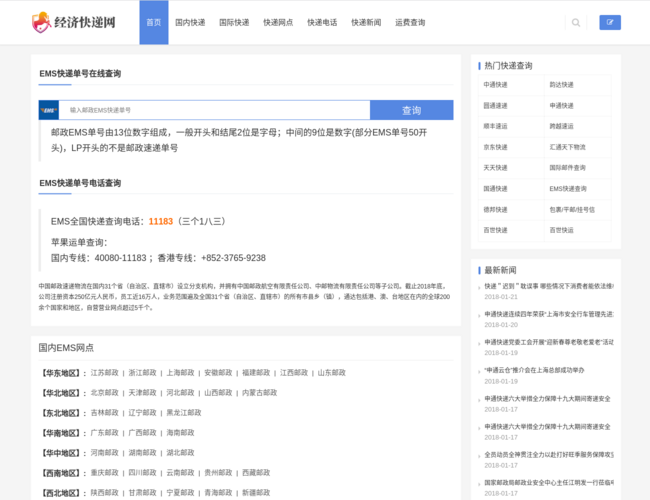Select 江苏邮政 under 华东地区

104,373
